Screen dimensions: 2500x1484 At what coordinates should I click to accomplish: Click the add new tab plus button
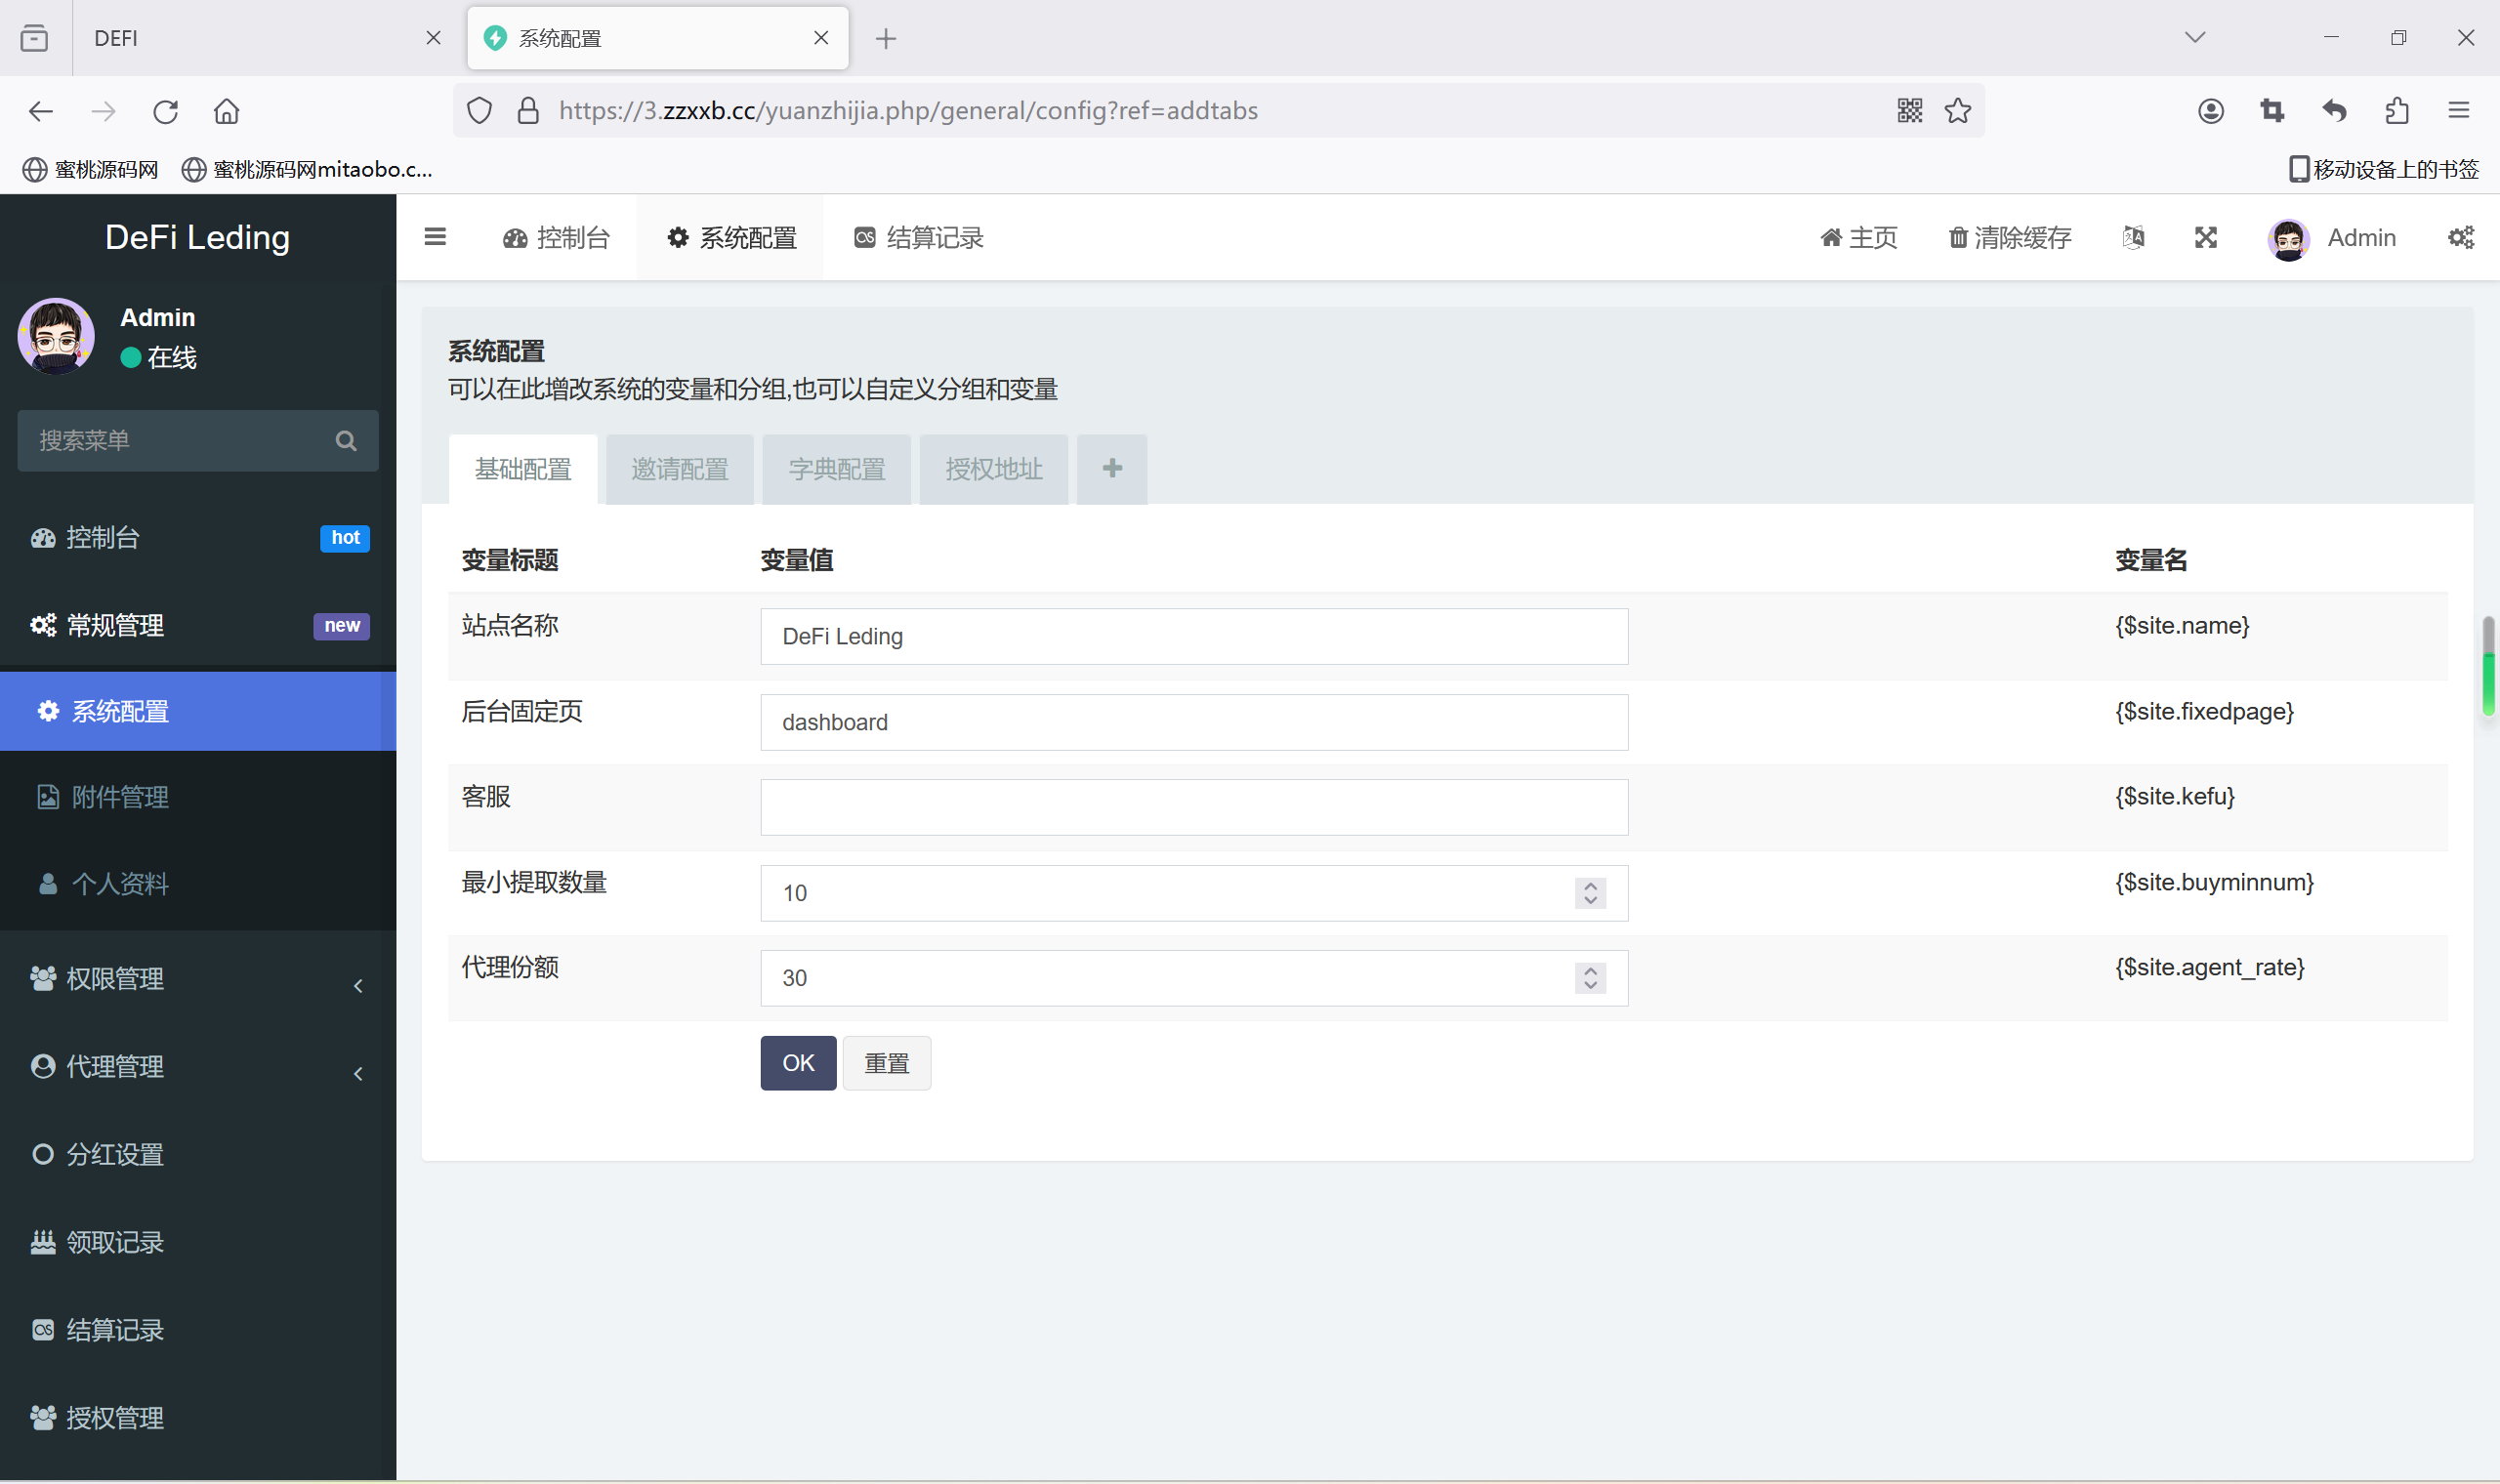(x=1111, y=467)
